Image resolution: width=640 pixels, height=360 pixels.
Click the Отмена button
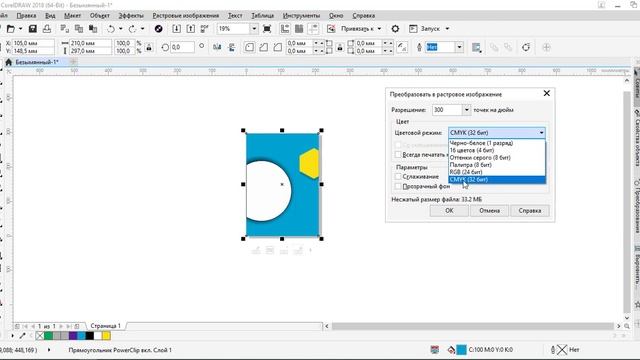coord(489,211)
